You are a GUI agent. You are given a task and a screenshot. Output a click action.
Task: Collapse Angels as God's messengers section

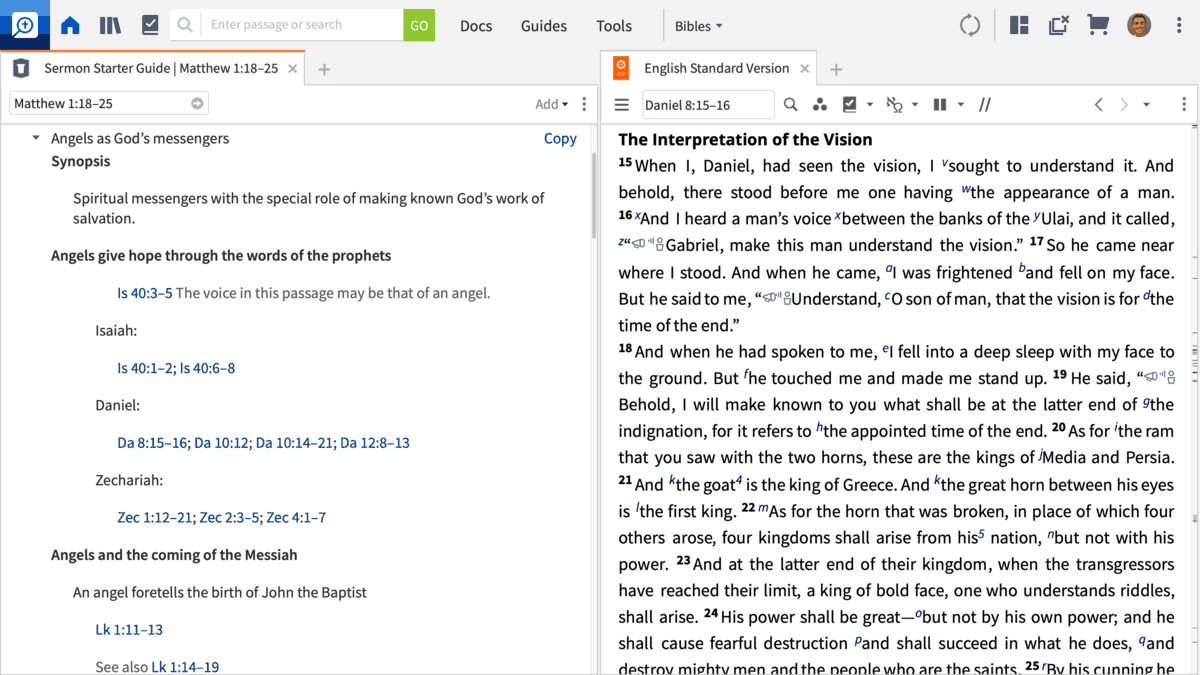click(x=37, y=139)
